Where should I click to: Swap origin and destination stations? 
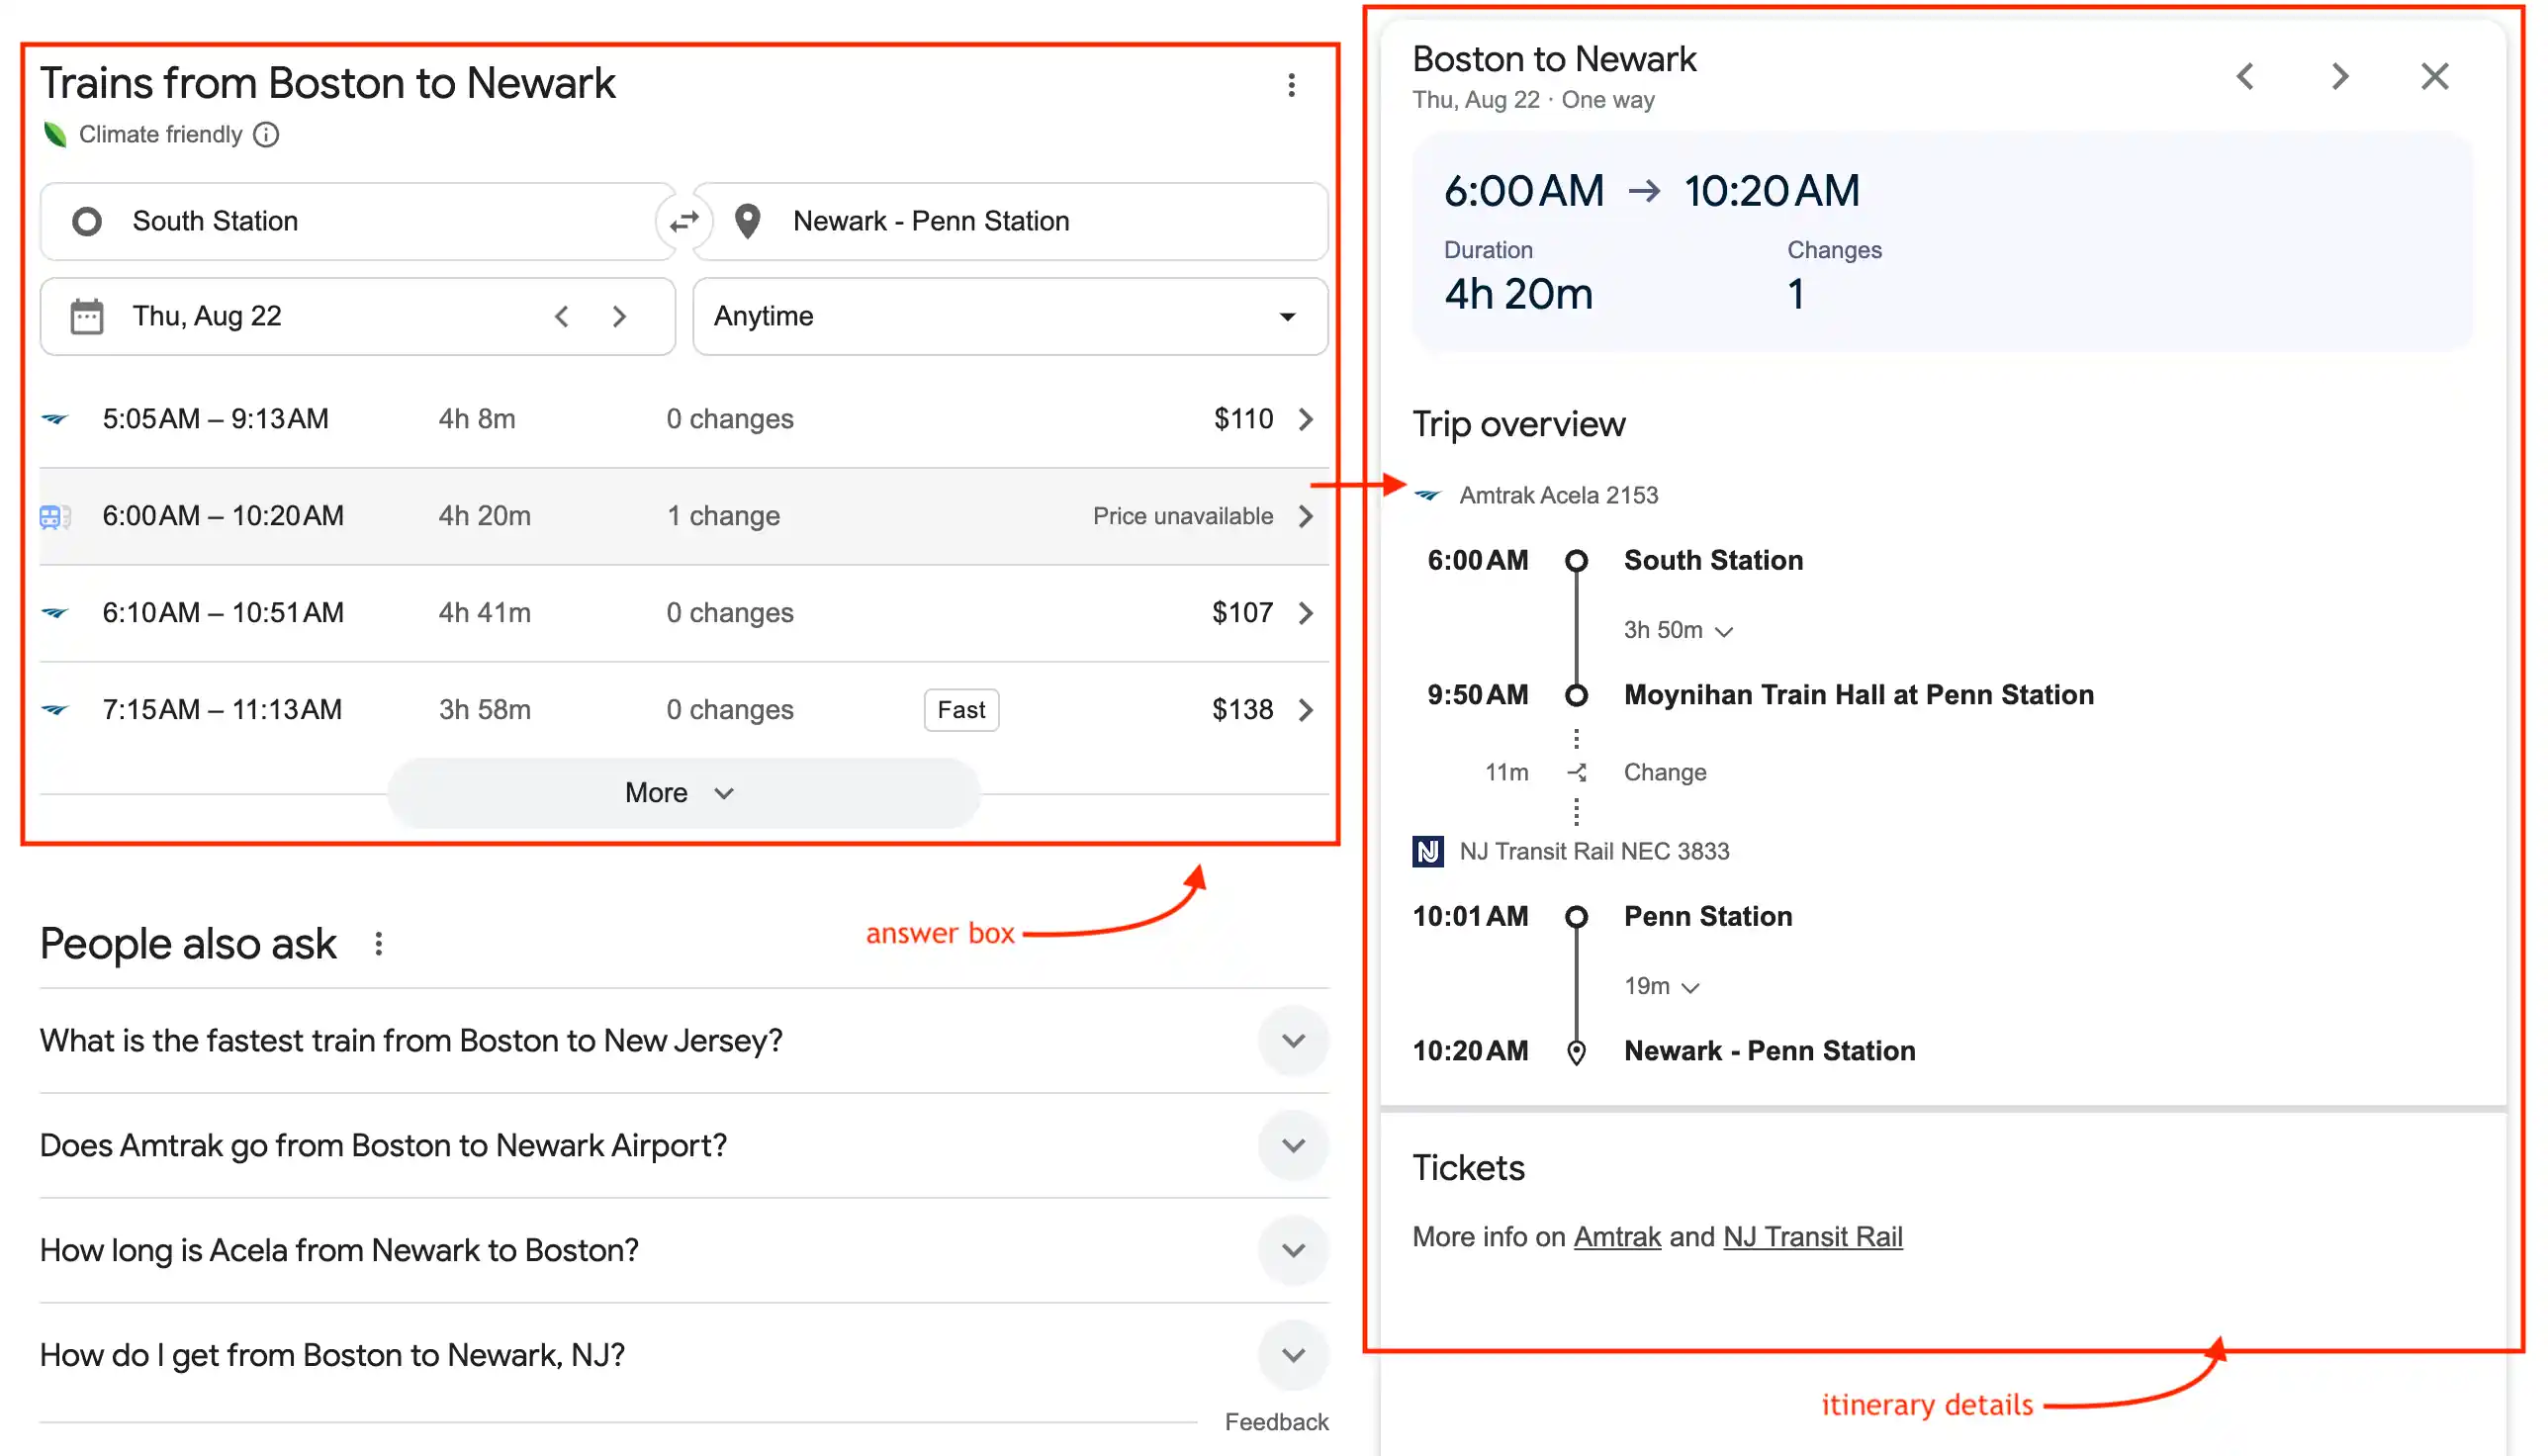(x=684, y=221)
